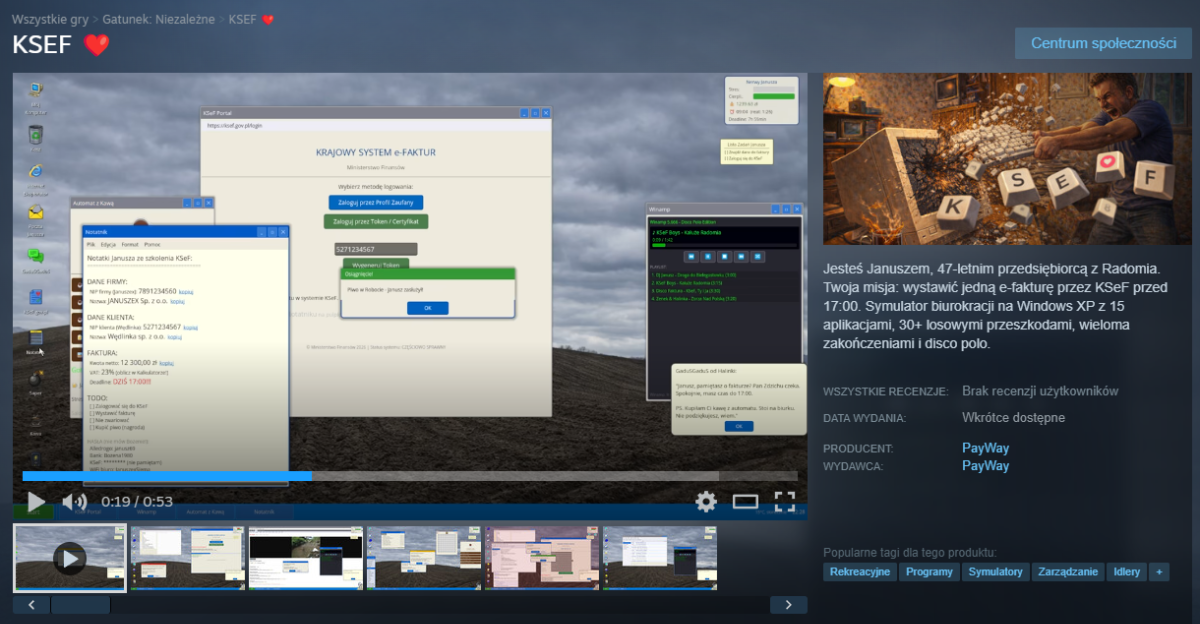The width and height of the screenshot is (1200, 624).
Task: Click the '0:19 / 0:53' video time display
Action: (137, 501)
